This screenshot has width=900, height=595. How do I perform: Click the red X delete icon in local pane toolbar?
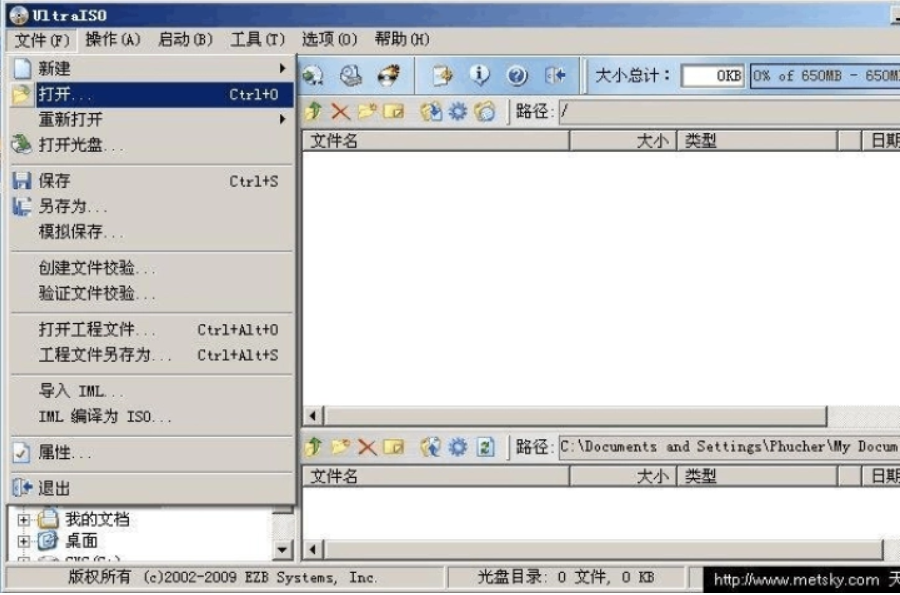(x=367, y=446)
